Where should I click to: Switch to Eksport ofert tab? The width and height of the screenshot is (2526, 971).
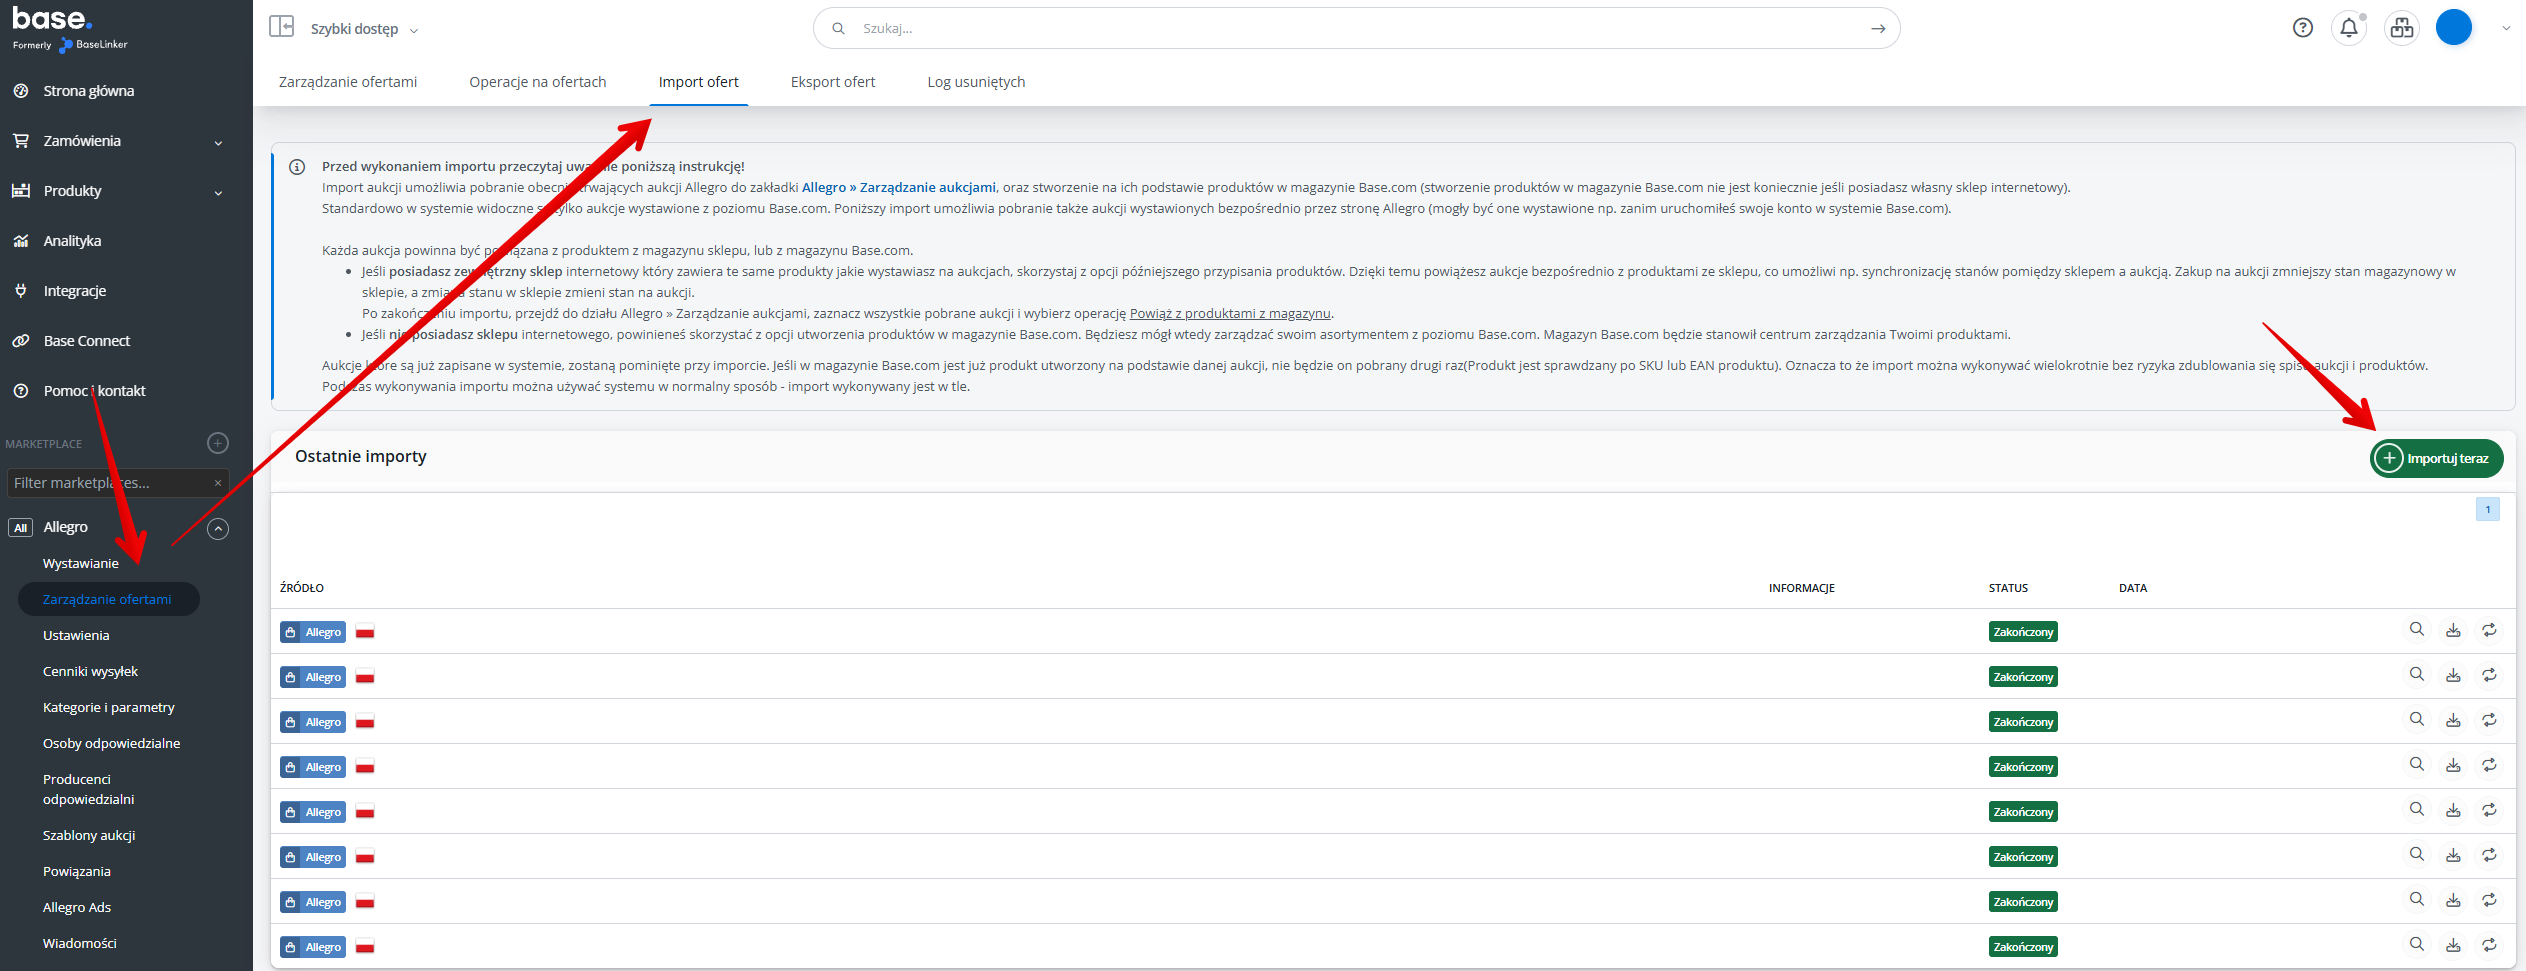click(832, 82)
